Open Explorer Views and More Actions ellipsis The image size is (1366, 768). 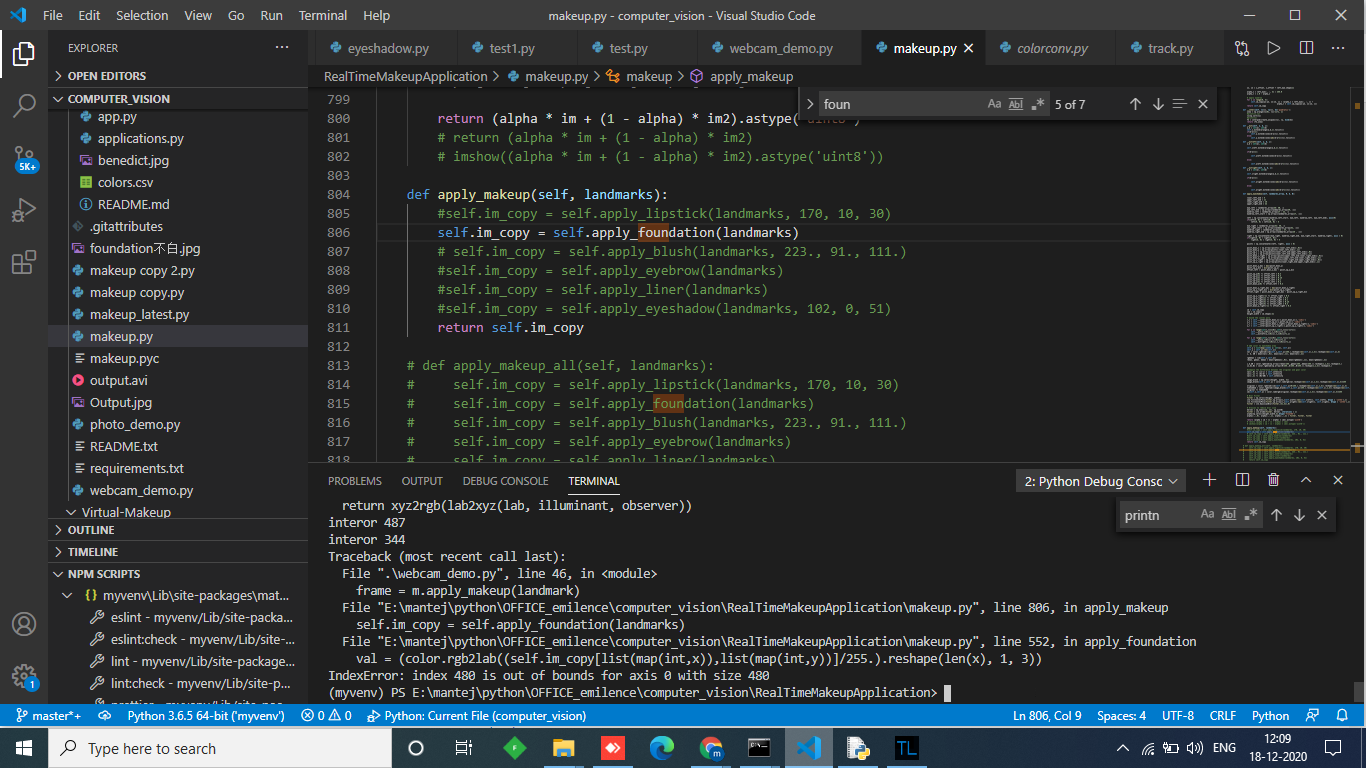click(x=282, y=48)
